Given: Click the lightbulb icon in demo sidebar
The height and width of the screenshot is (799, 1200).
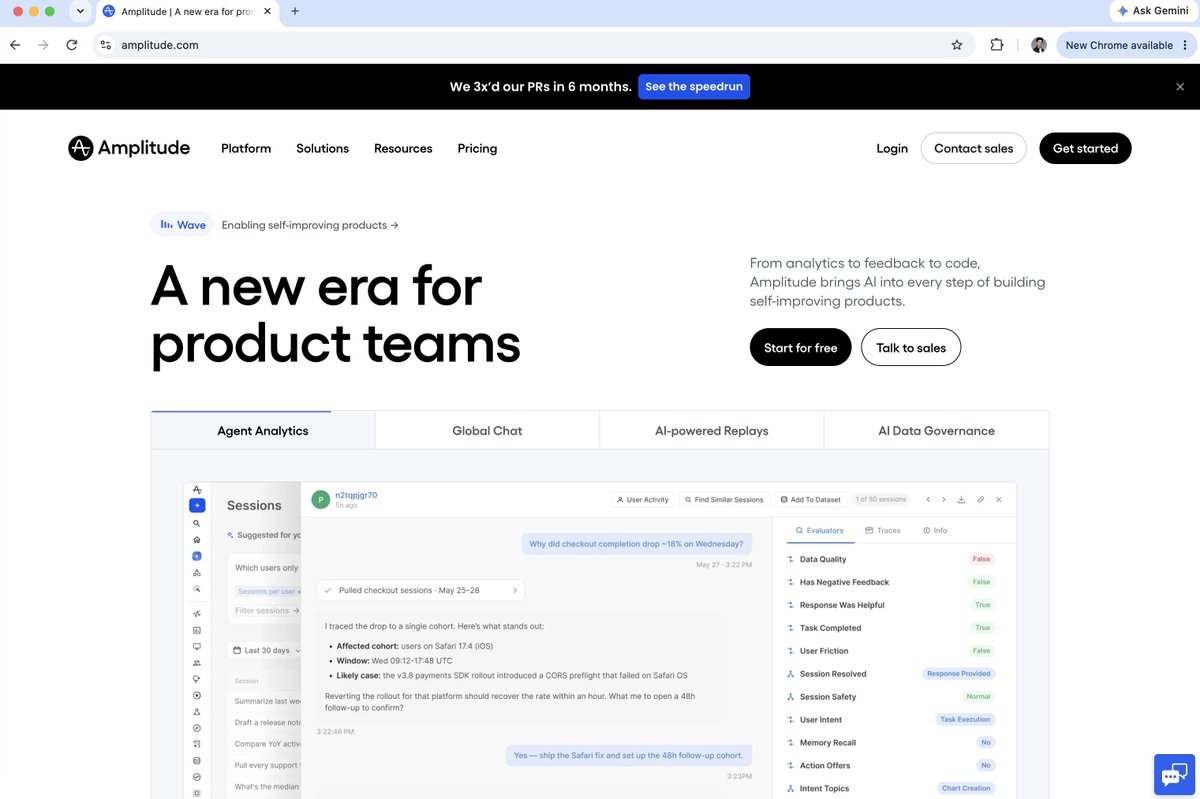Looking at the screenshot, I should (x=197, y=678).
